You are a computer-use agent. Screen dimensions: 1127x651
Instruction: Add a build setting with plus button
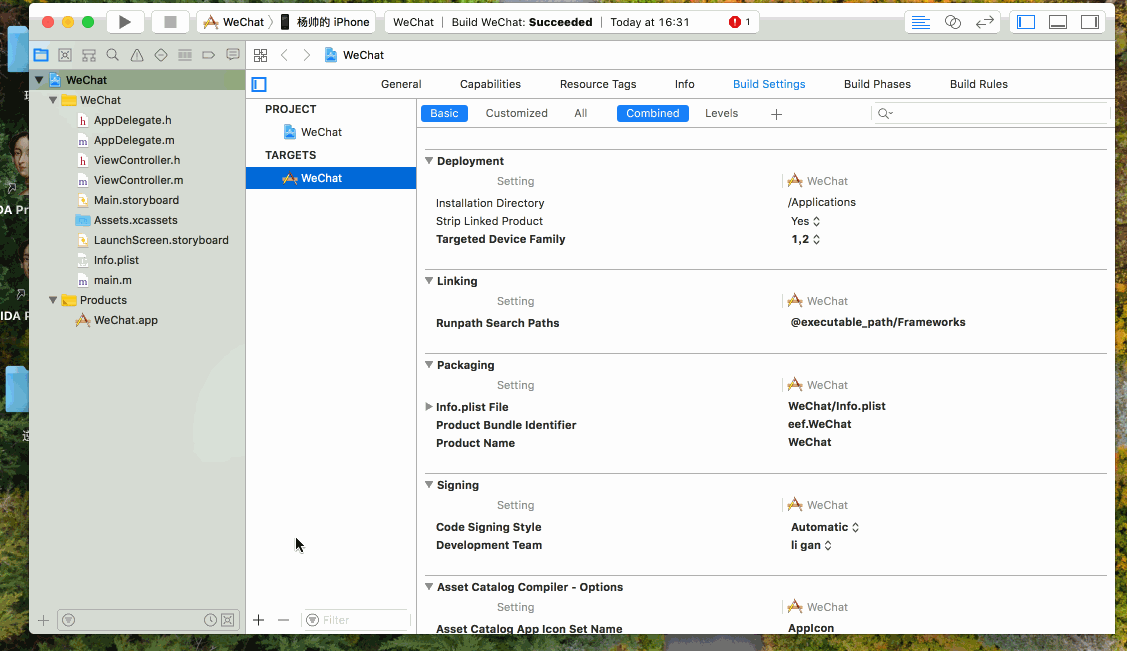(776, 114)
